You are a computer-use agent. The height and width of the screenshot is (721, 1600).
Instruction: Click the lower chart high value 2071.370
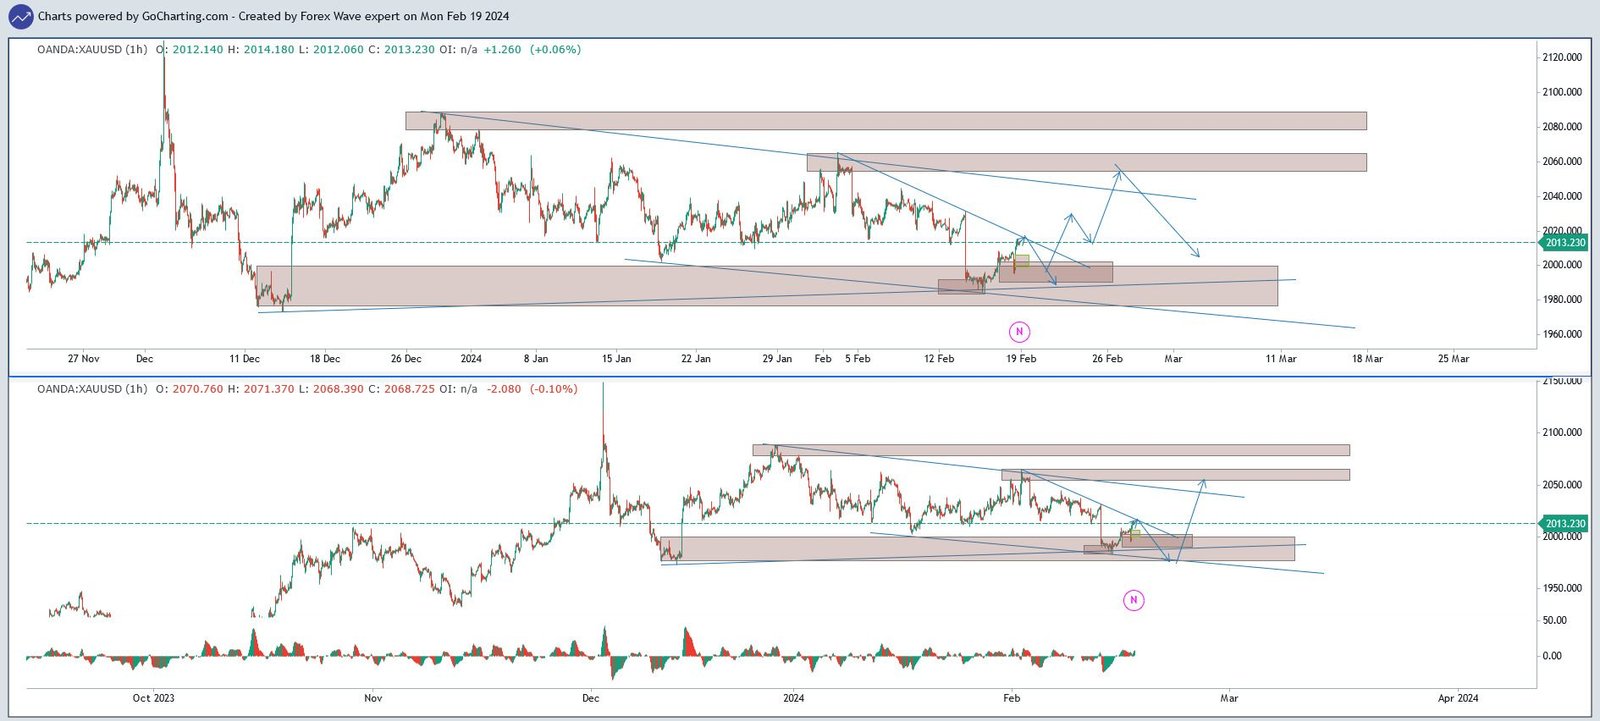(x=269, y=389)
